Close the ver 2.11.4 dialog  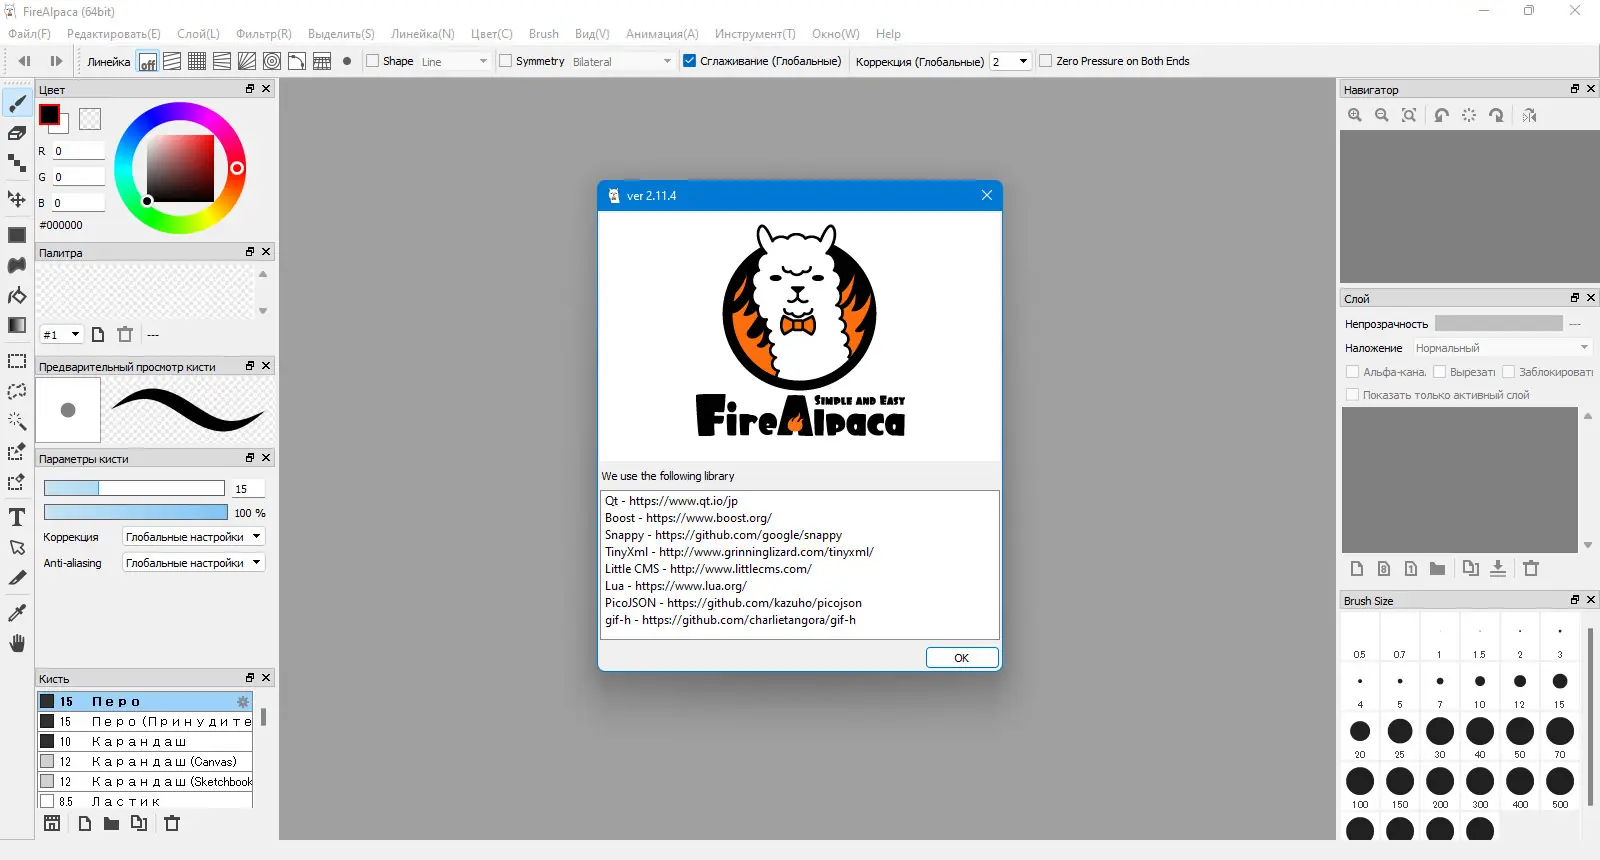987,195
